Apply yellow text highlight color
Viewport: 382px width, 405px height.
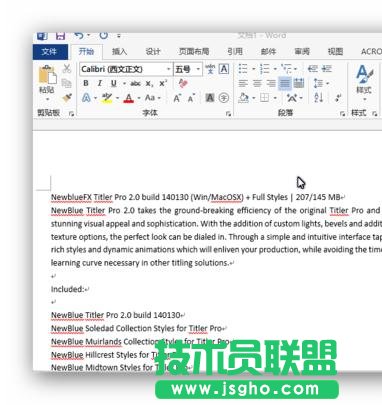click(x=107, y=98)
